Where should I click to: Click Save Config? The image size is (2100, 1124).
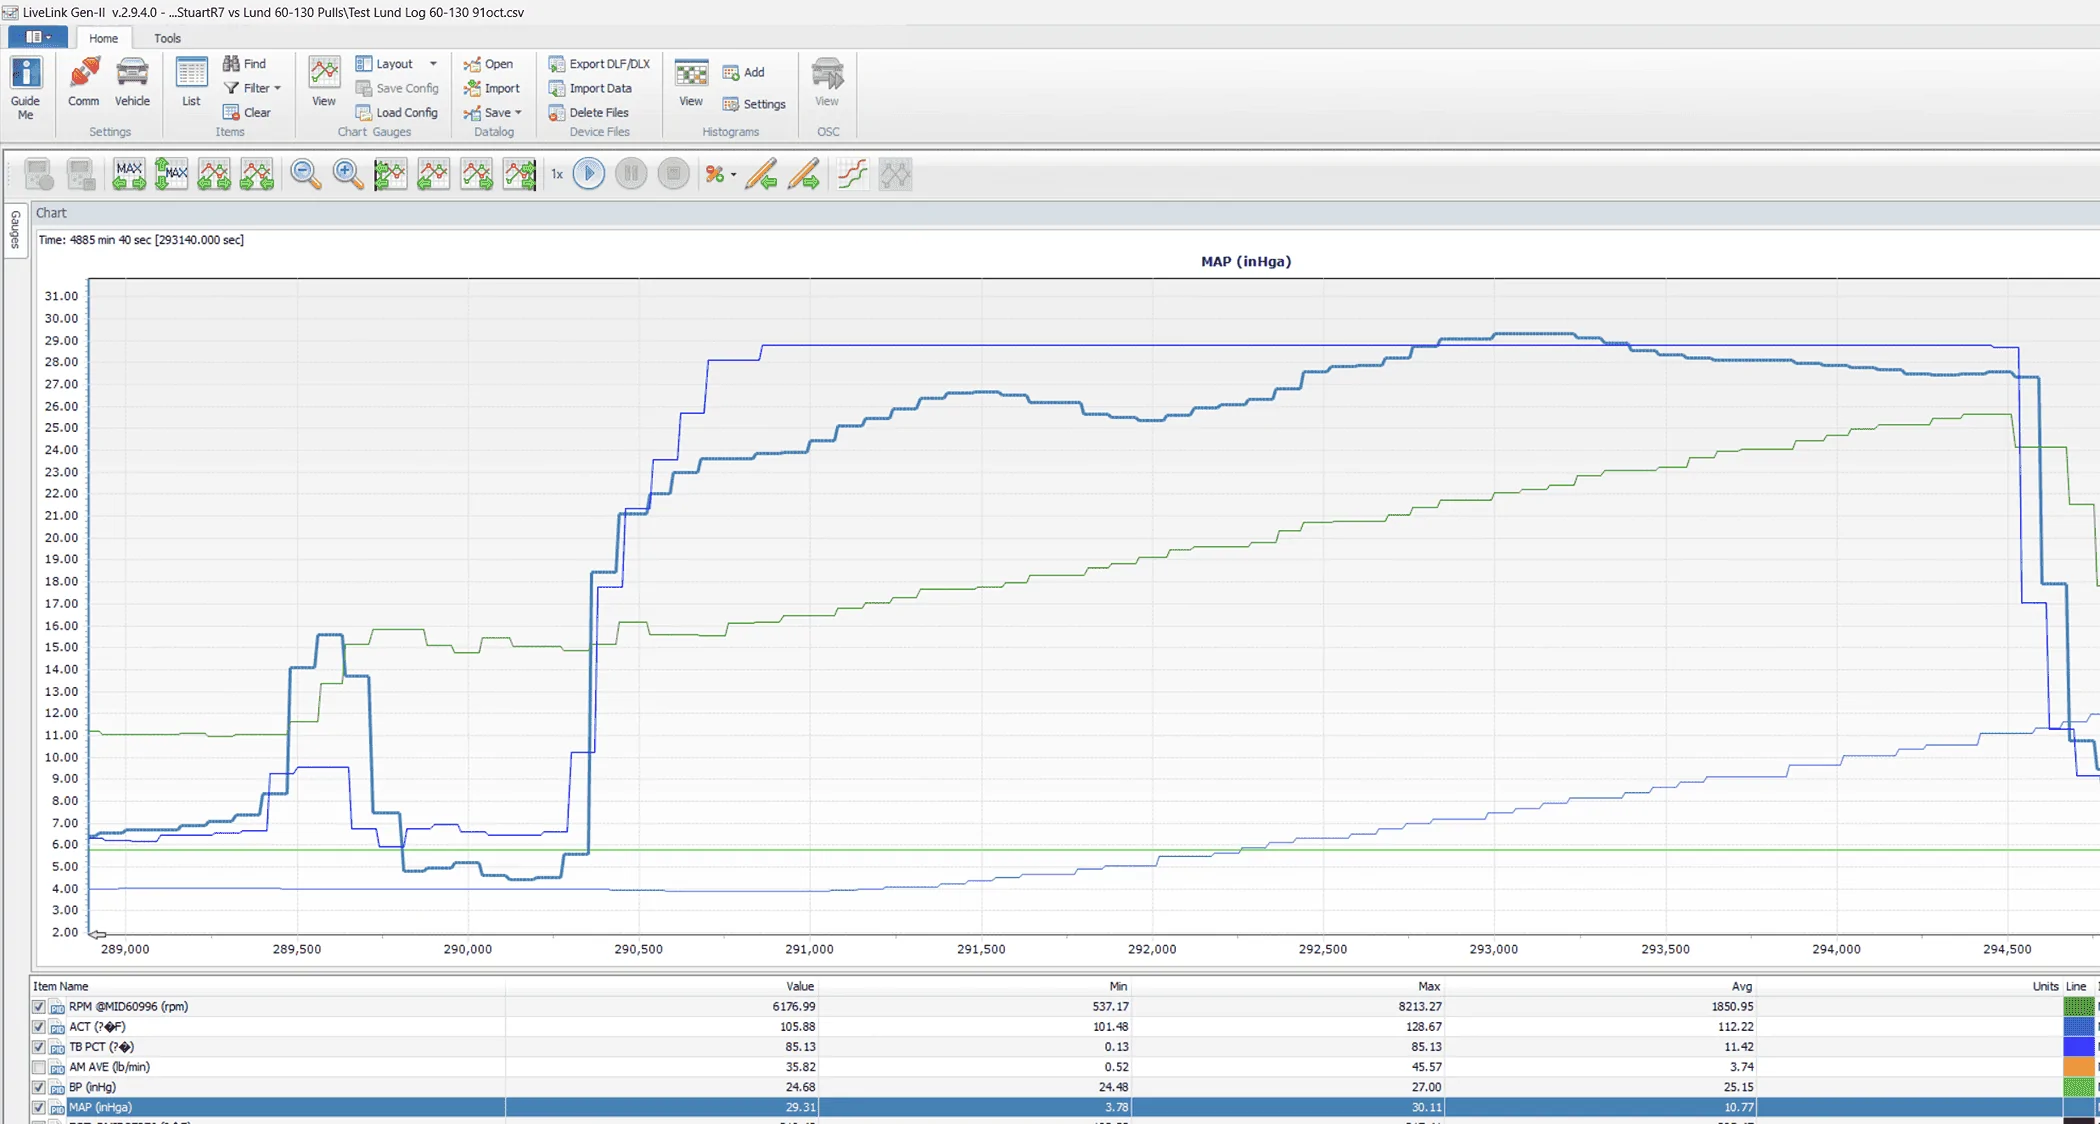pyautogui.click(x=397, y=88)
